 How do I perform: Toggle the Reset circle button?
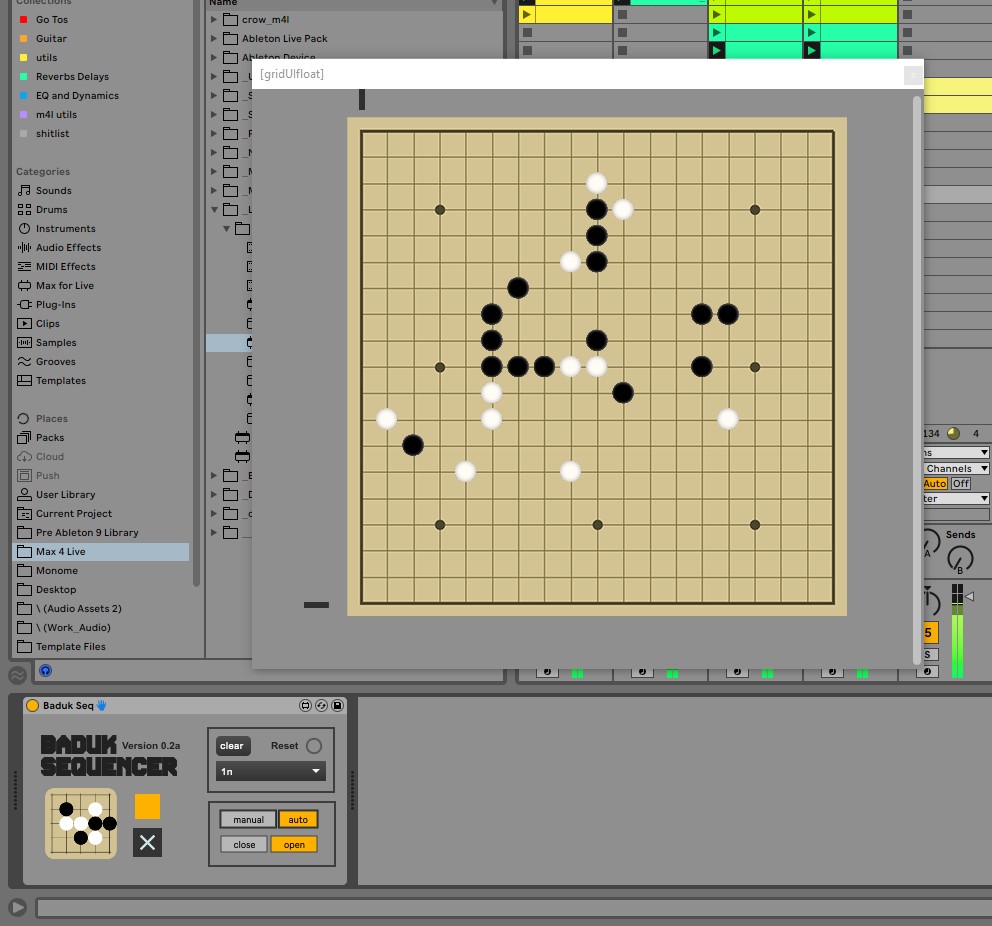314,746
